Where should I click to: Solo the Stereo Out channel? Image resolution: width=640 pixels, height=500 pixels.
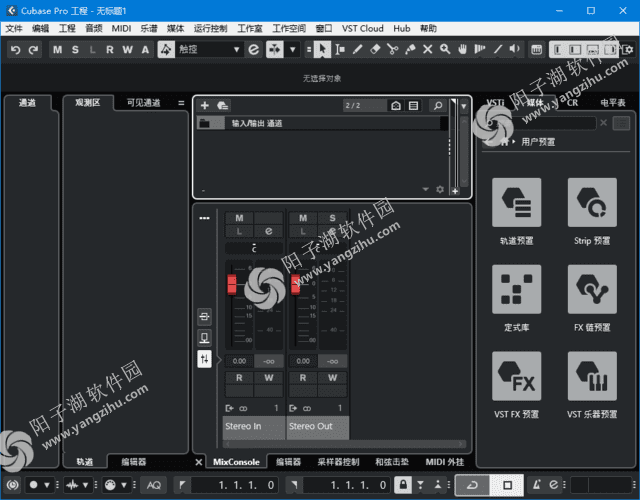tap(332, 218)
